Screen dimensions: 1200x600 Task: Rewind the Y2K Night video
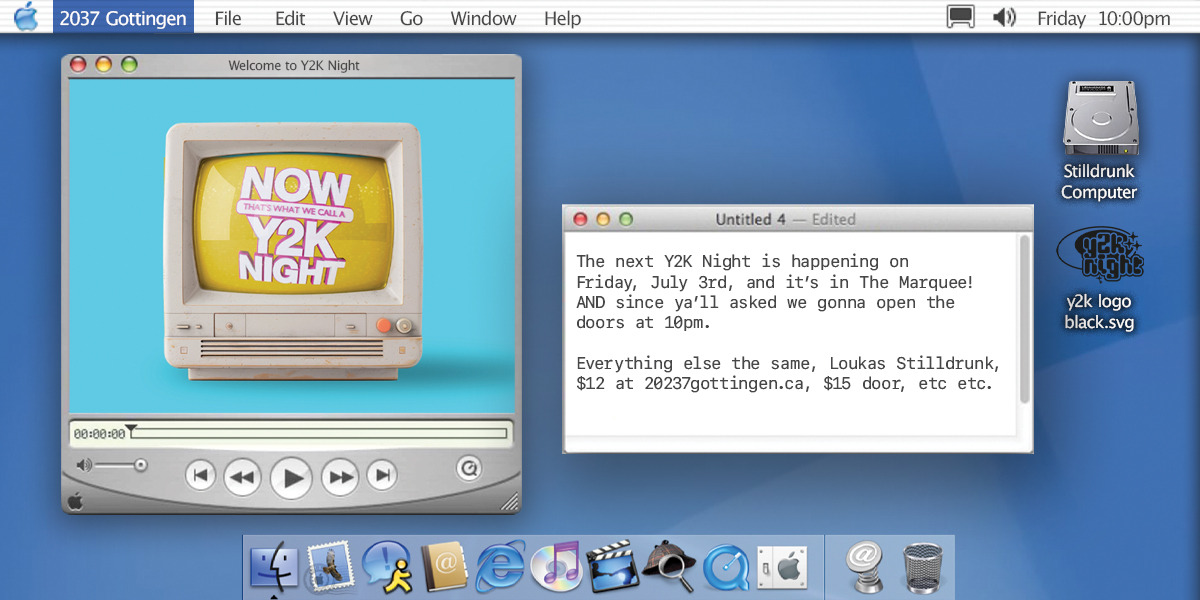[241, 477]
